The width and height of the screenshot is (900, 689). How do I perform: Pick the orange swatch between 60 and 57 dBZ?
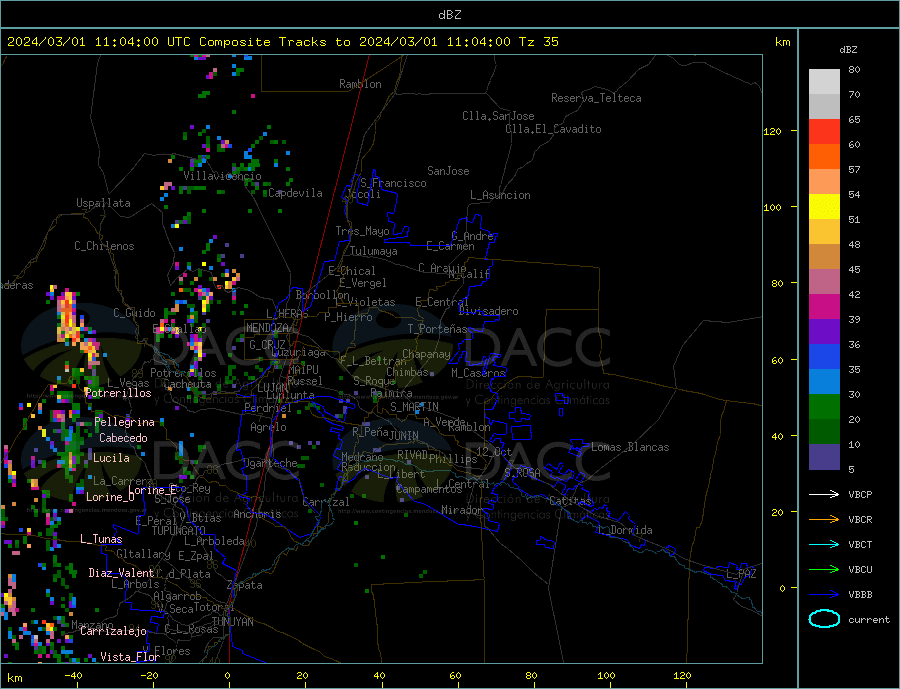click(824, 157)
